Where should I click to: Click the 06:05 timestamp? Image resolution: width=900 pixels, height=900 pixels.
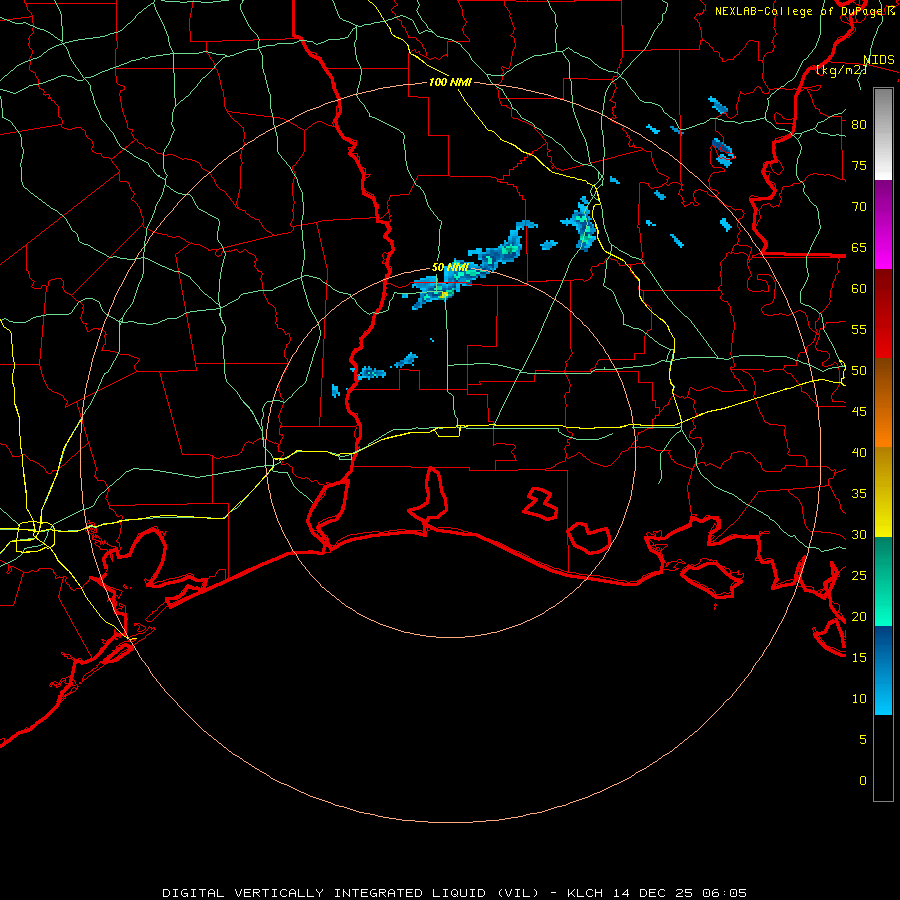[726, 893]
